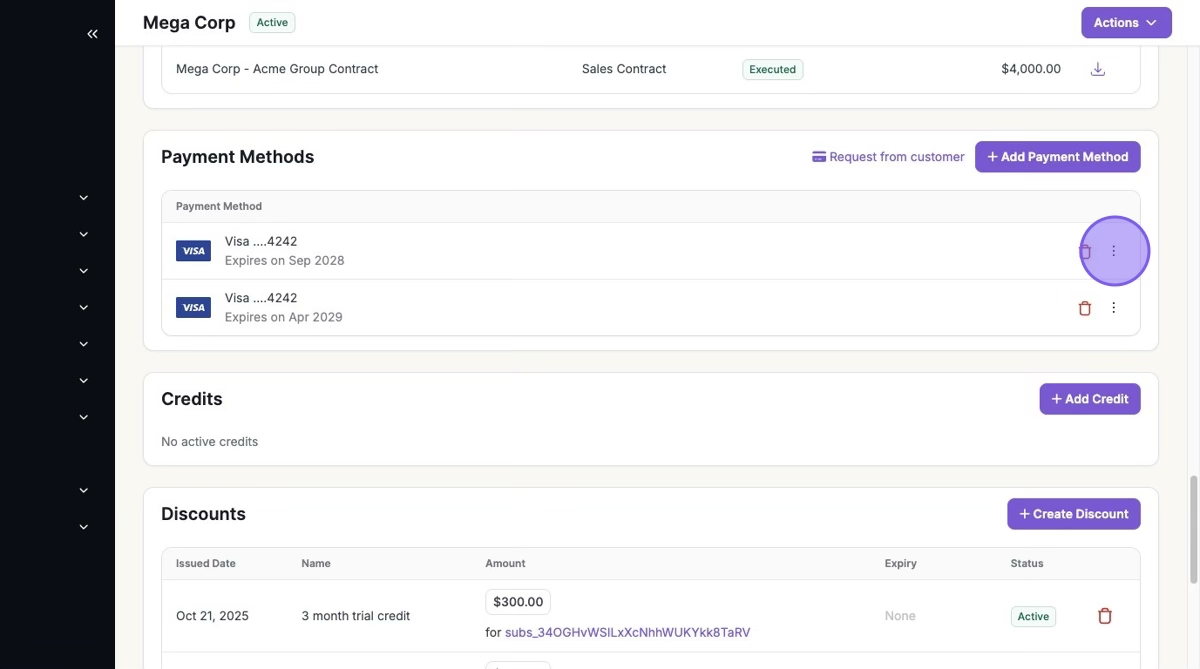Select the Mega Corp - Acme Group Contract name
The width and height of the screenshot is (1200, 669).
click(x=277, y=69)
